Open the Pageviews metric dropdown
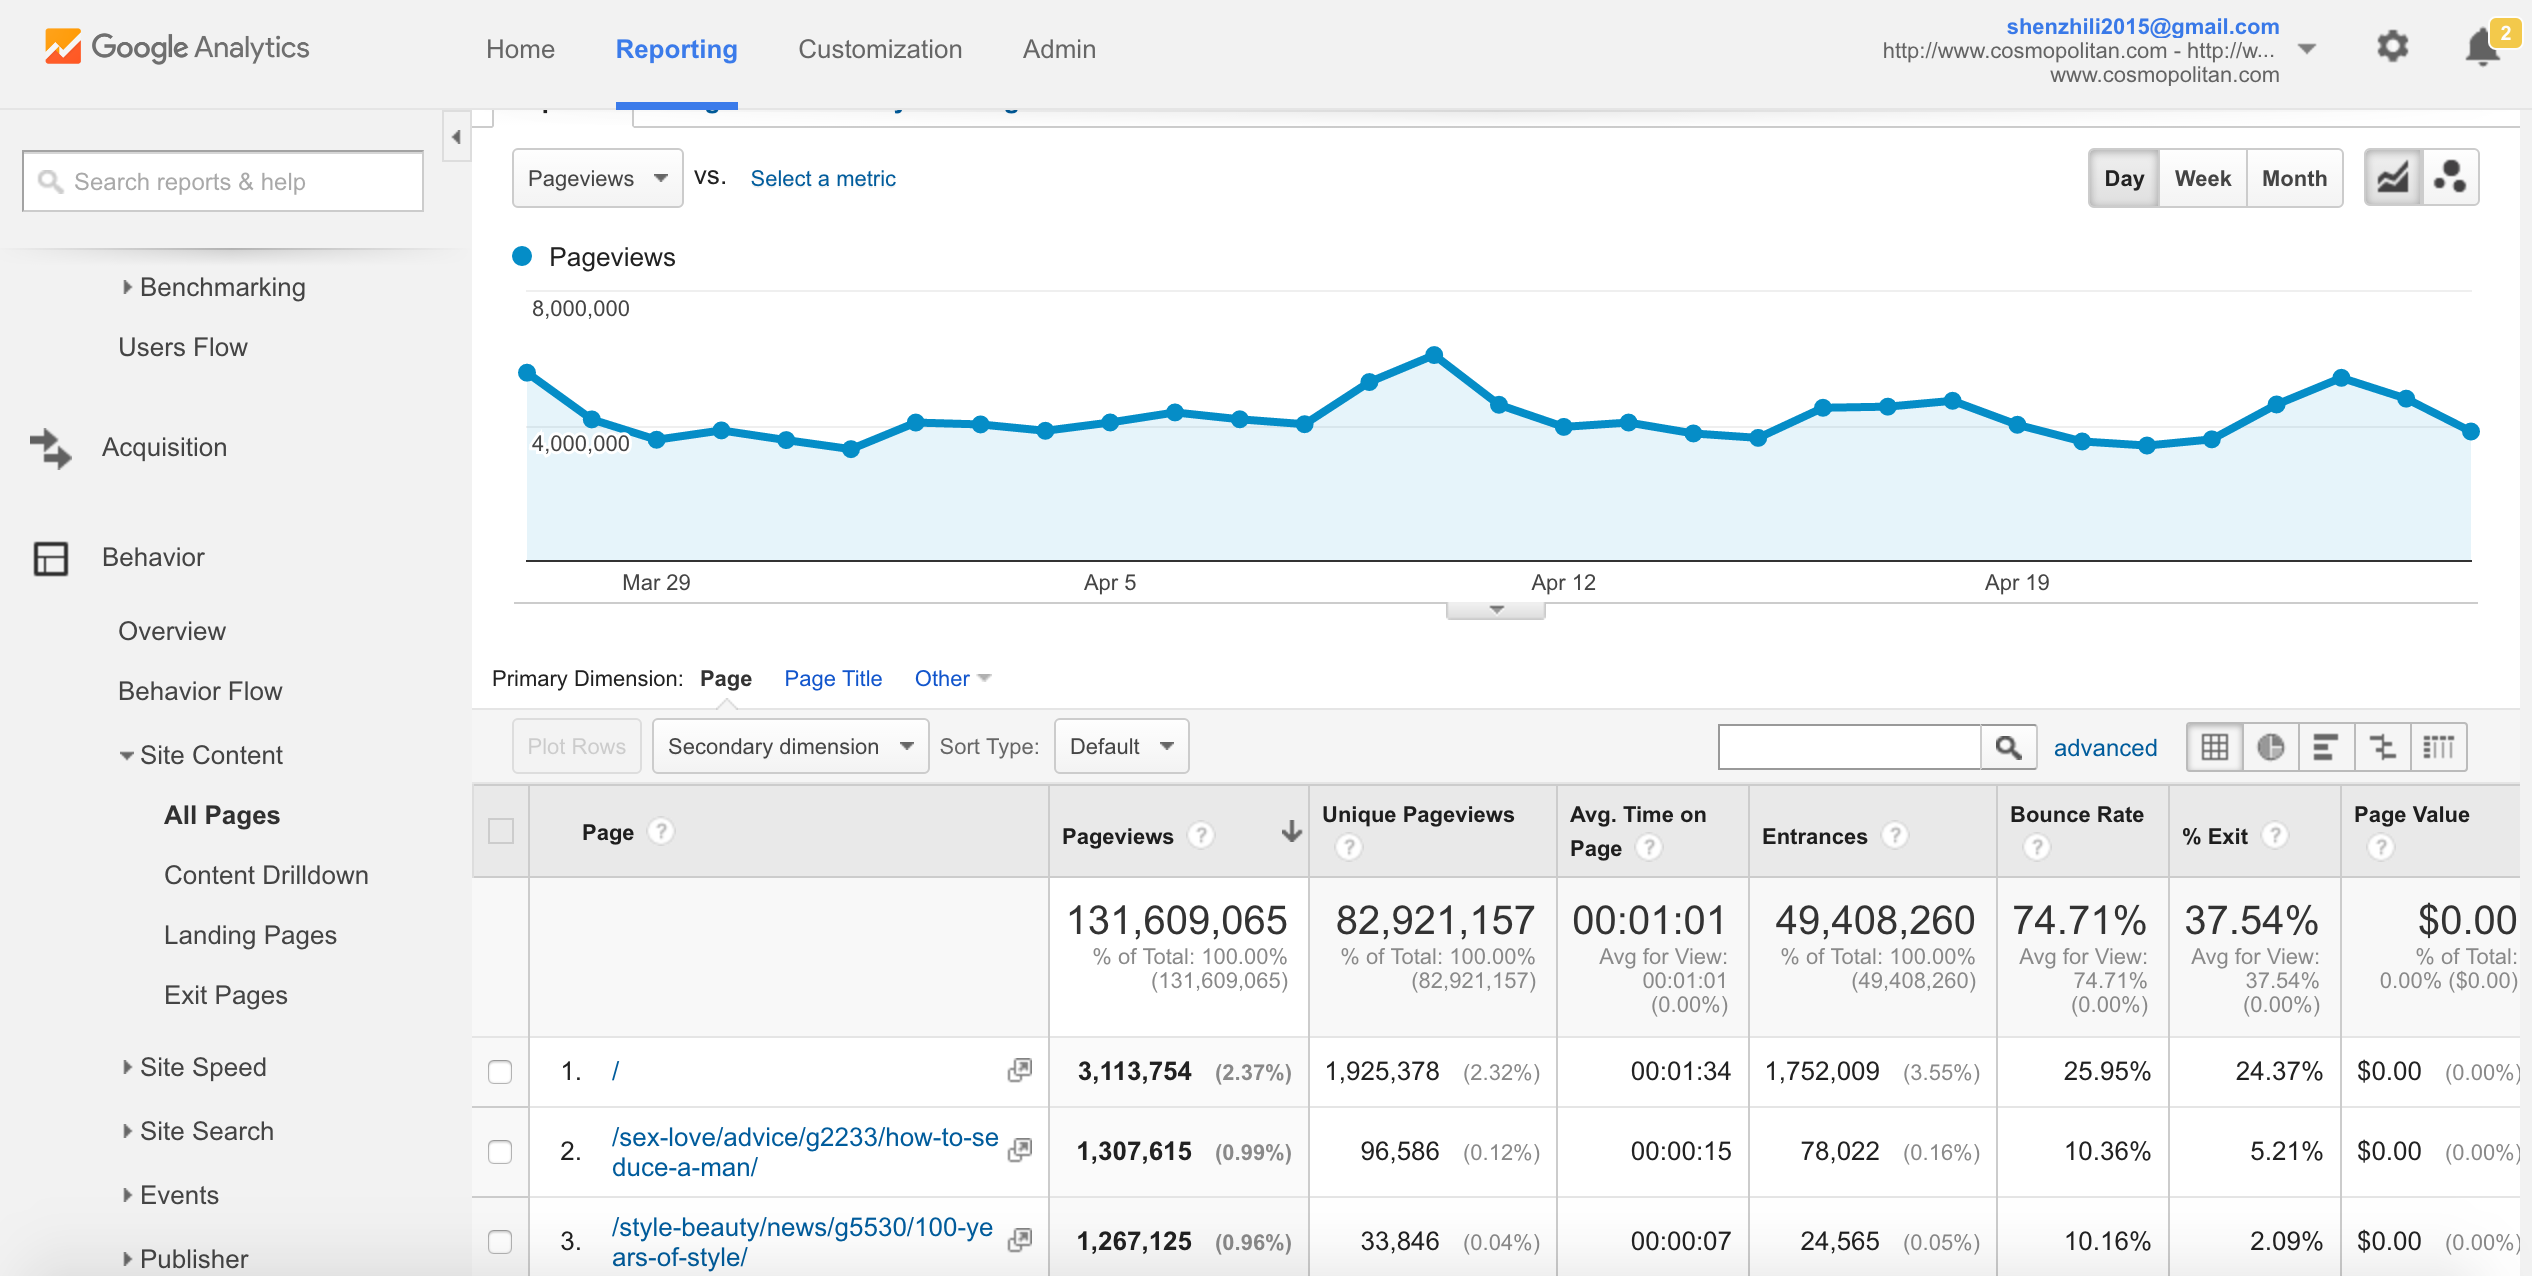 pyautogui.click(x=597, y=178)
